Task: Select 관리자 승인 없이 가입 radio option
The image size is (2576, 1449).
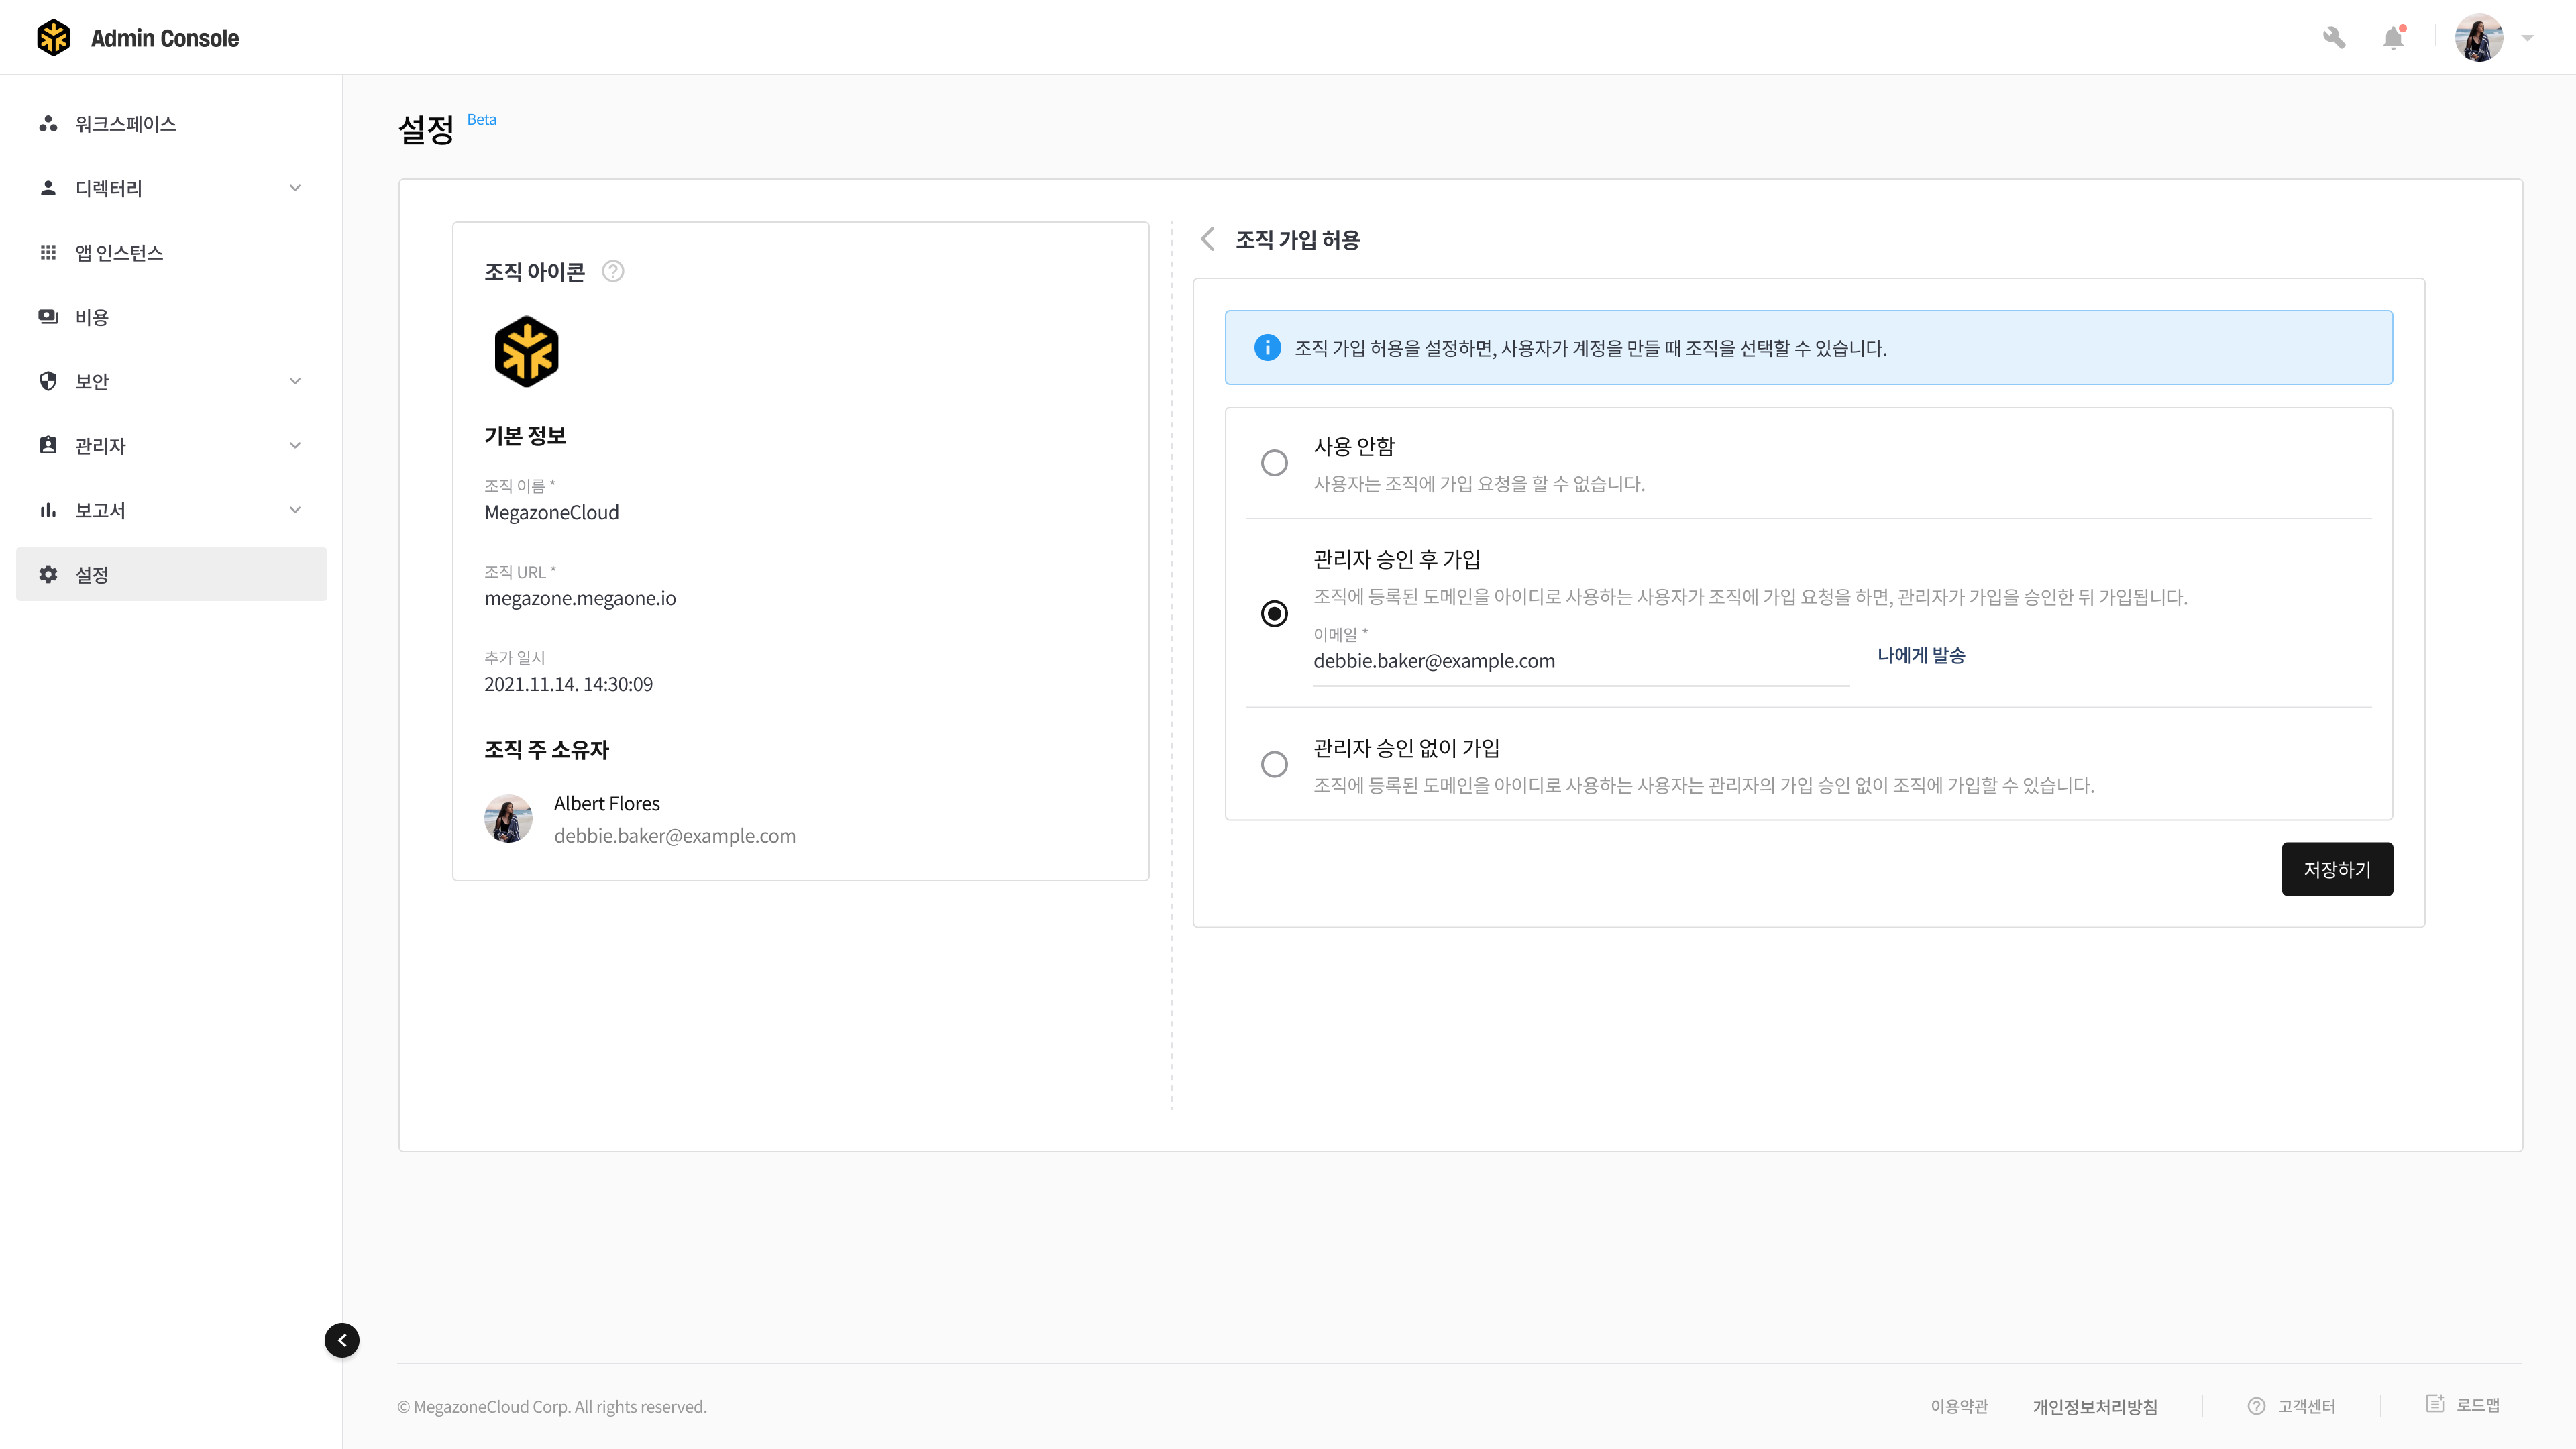Action: click(1274, 764)
